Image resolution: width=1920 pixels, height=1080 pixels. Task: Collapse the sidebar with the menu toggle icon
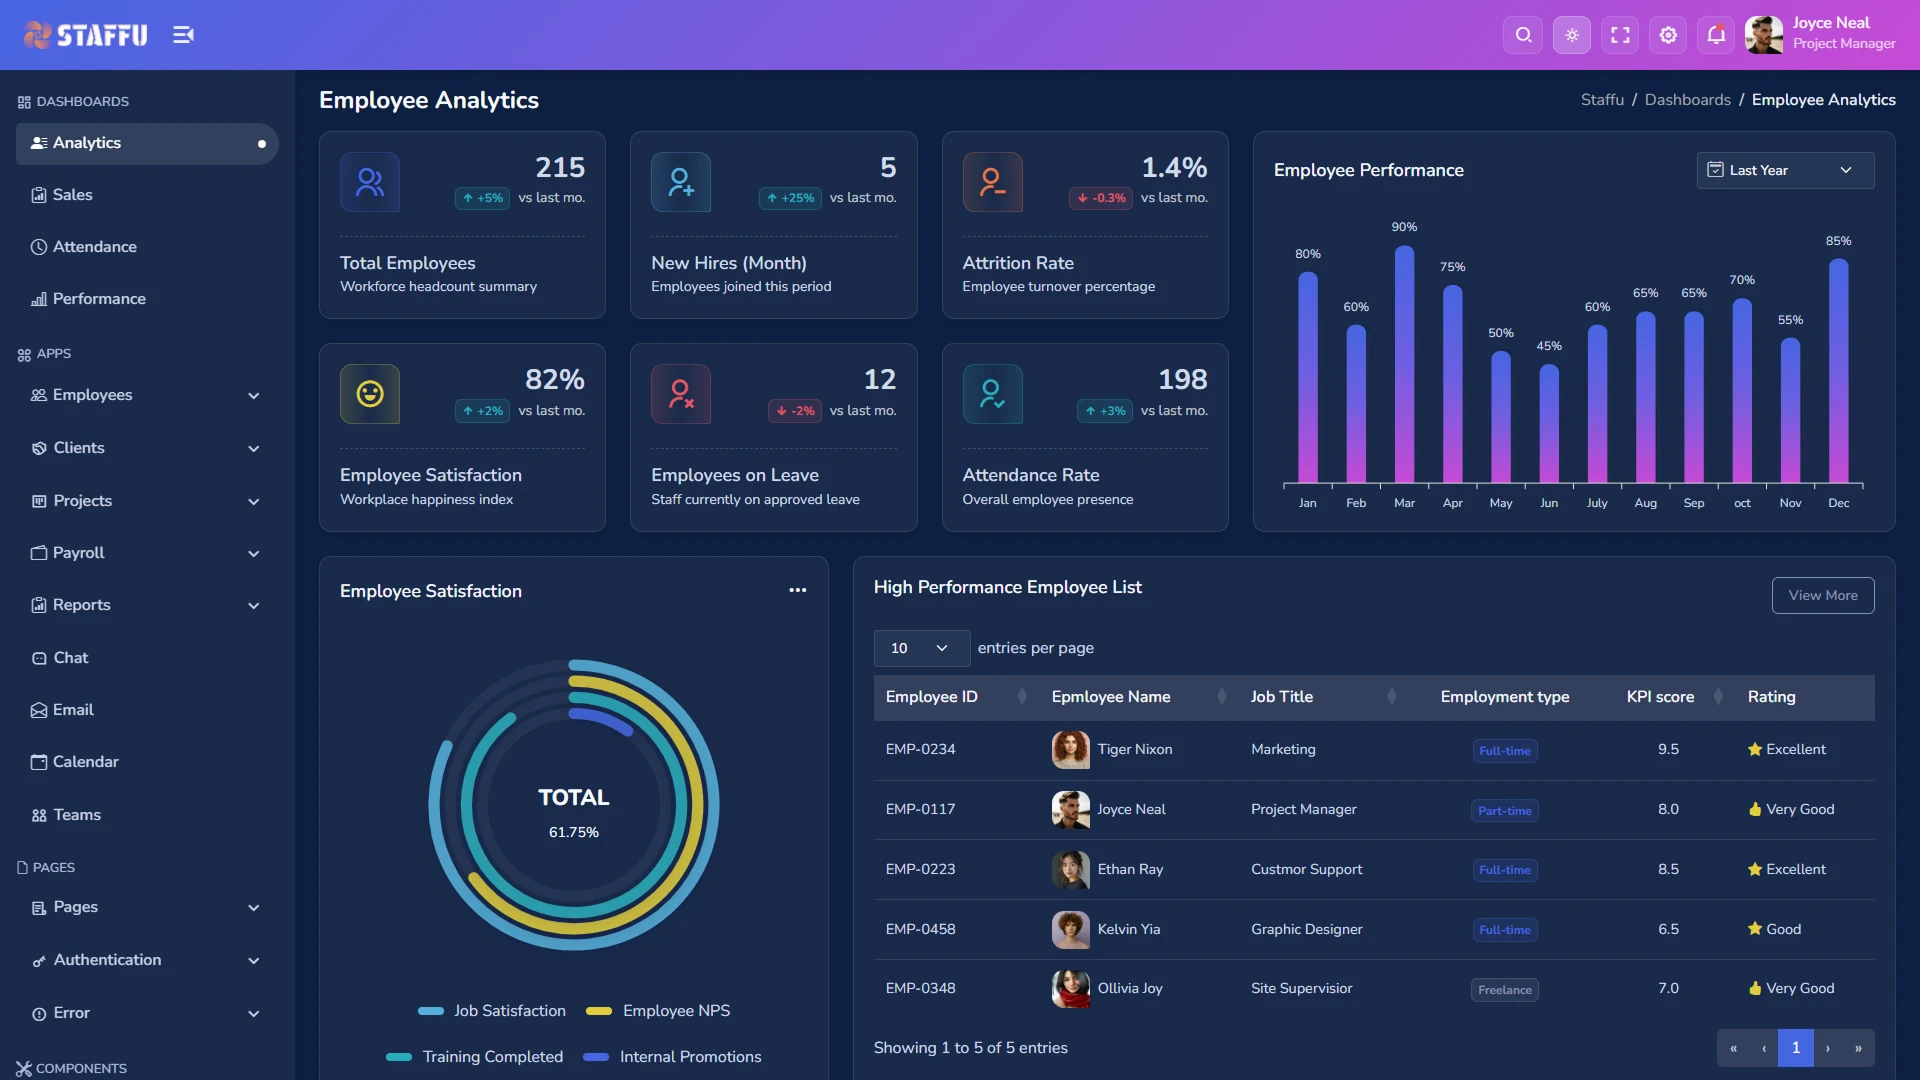pos(183,35)
